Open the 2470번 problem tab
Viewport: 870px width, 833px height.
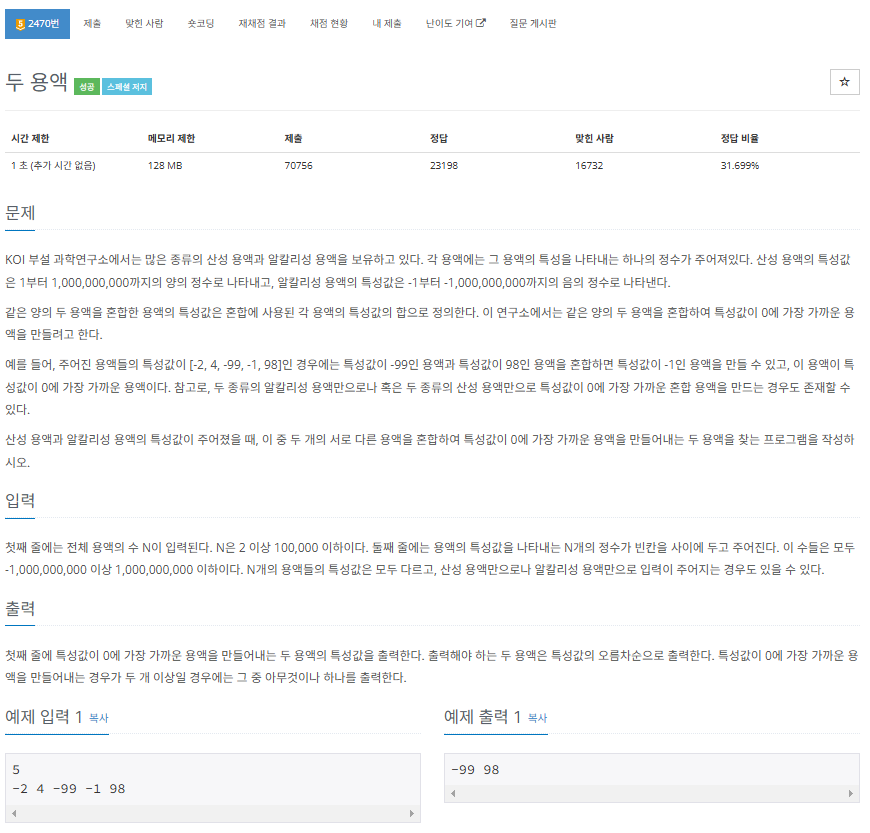tap(37, 24)
